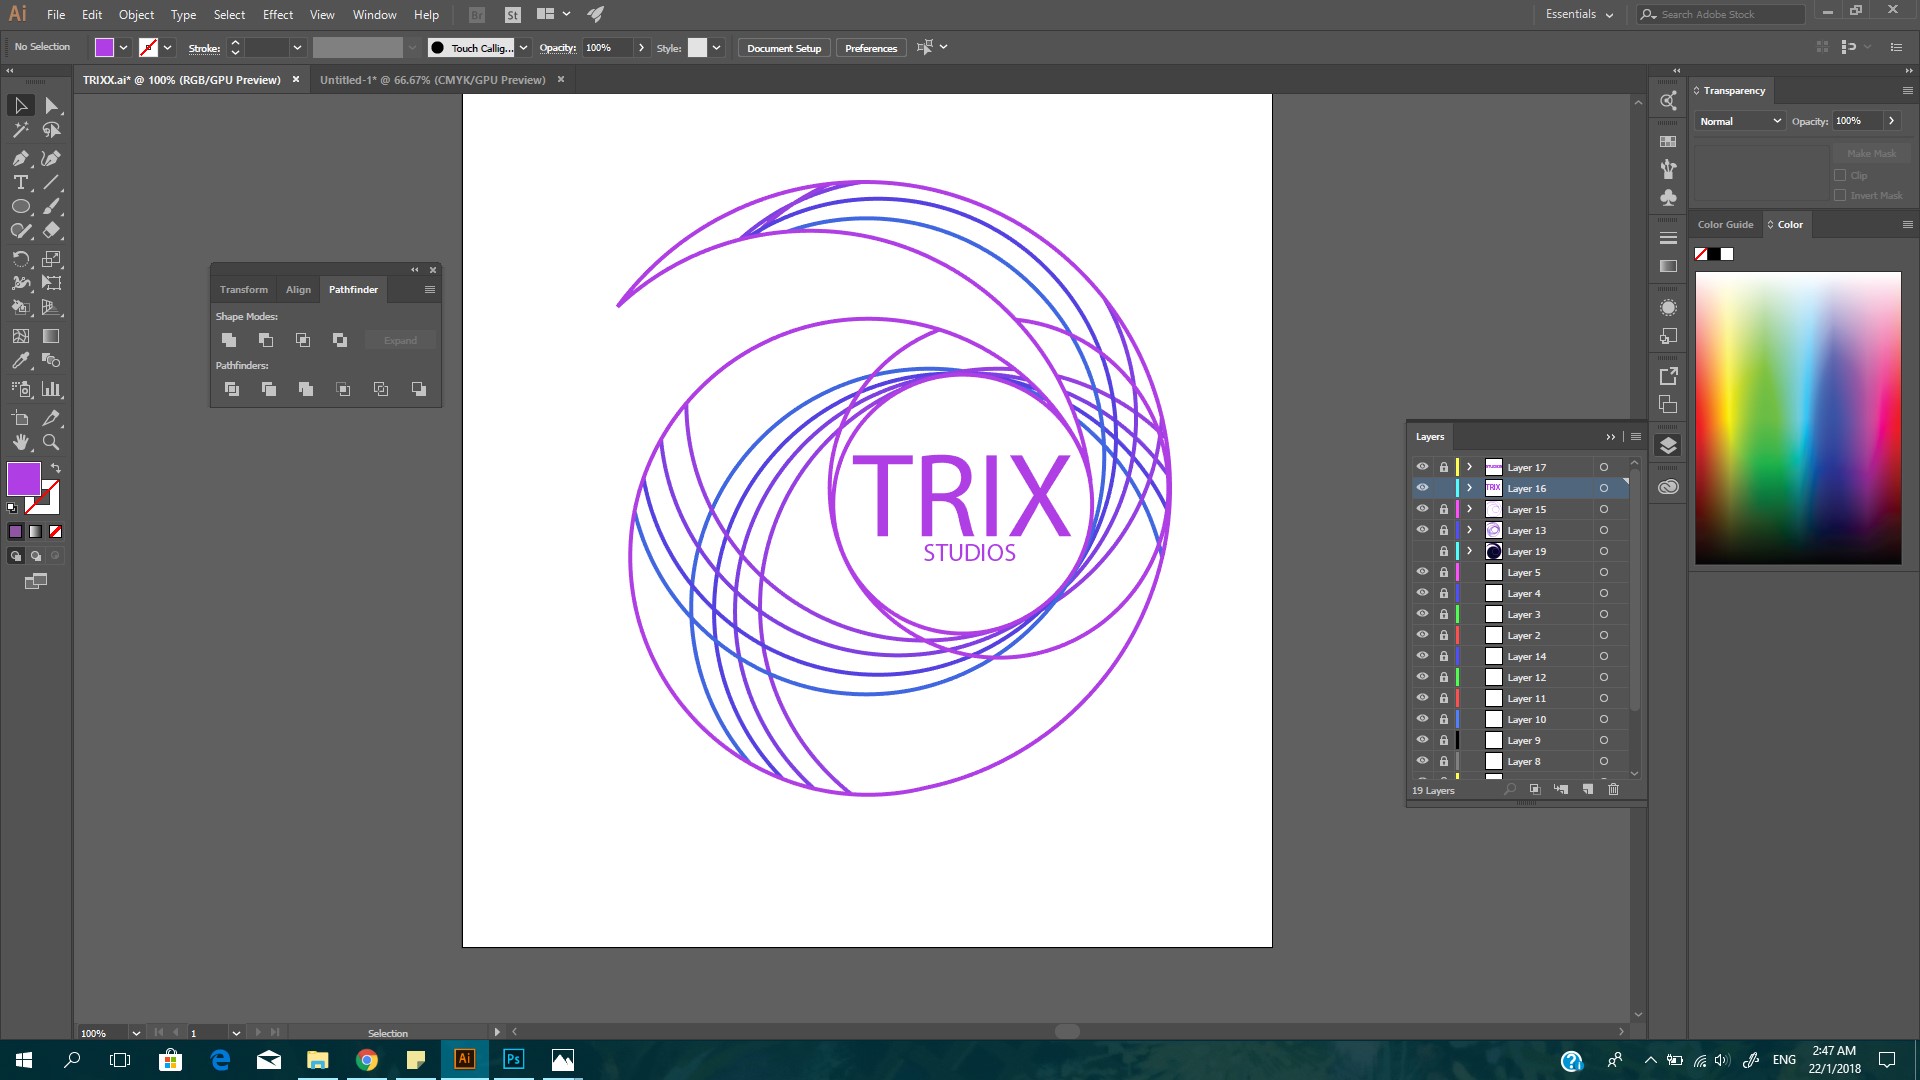
Task: Enable the Invert Mask checkbox
Action: coord(1840,196)
